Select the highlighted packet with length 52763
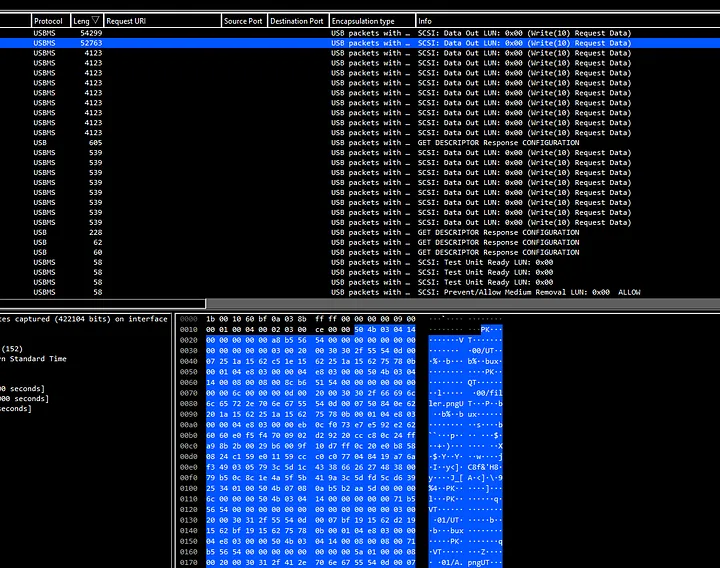The image size is (720, 568). [x=360, y=43]
